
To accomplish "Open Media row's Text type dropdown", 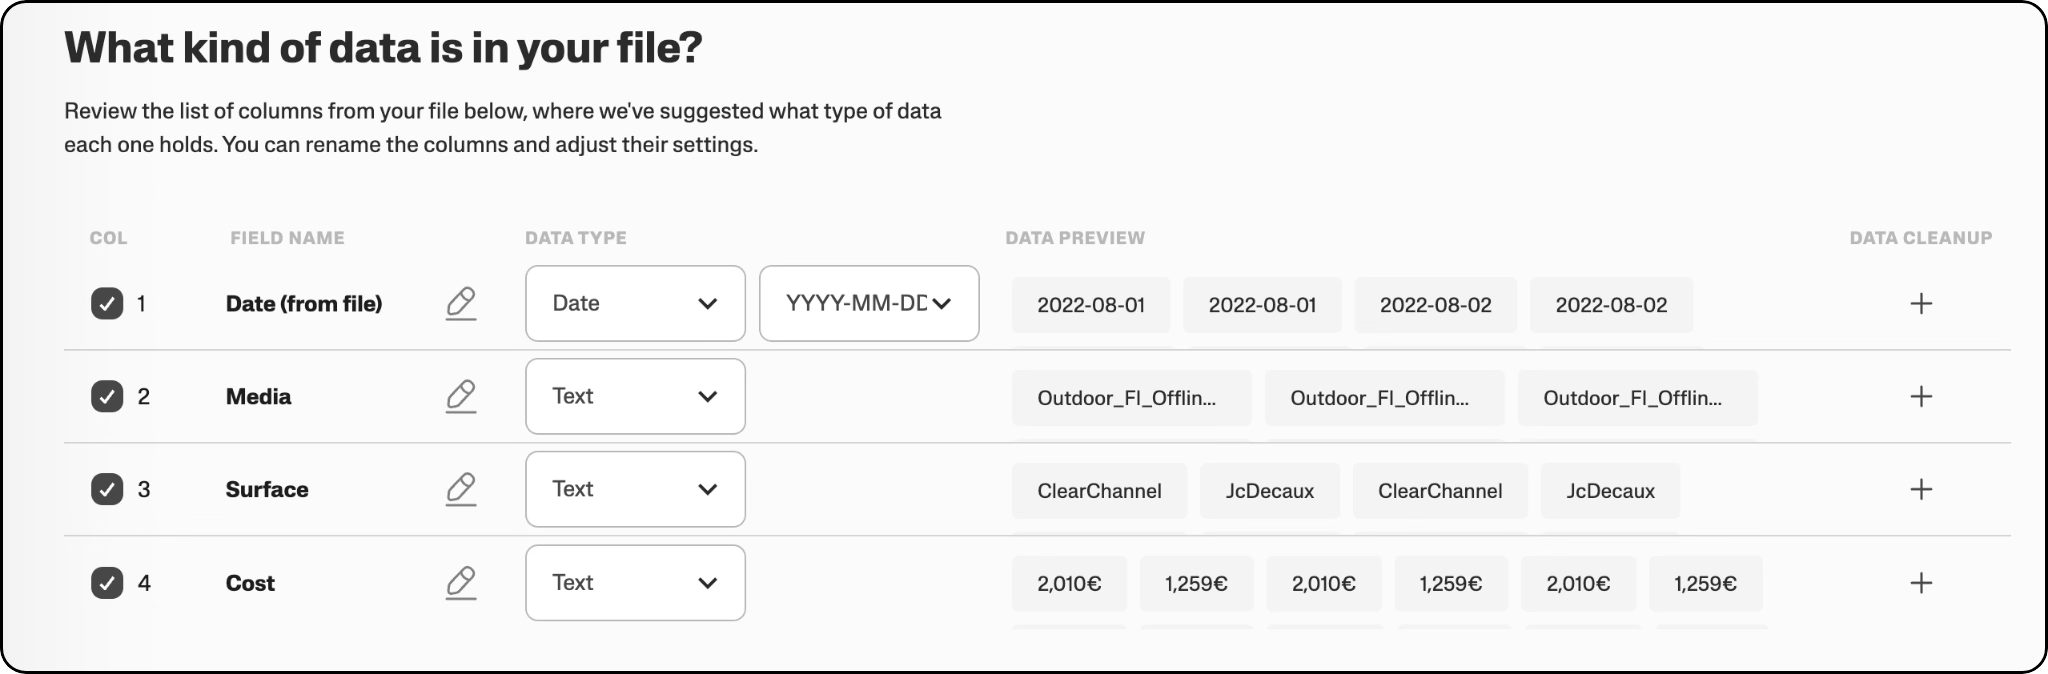I will (x=635, y=396).
